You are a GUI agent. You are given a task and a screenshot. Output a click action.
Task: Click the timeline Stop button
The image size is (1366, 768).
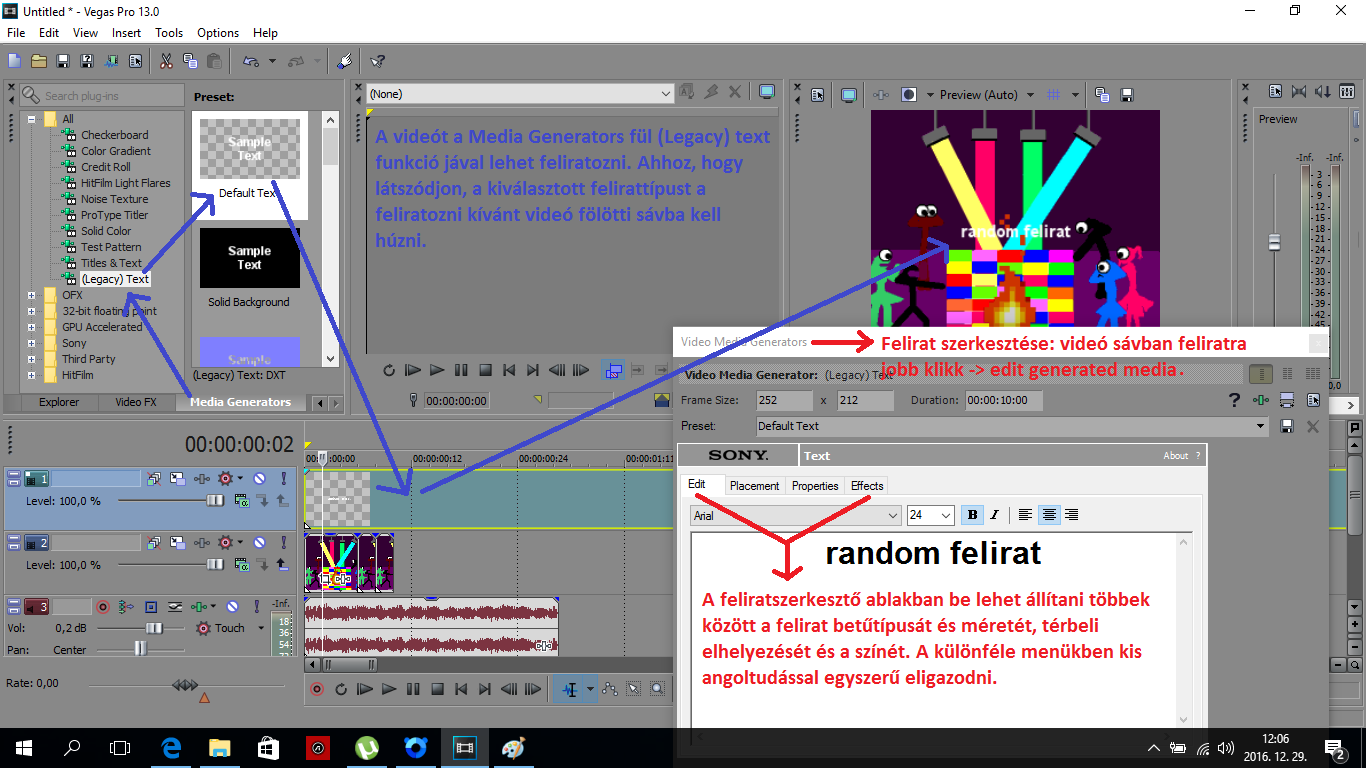point(437,689)
